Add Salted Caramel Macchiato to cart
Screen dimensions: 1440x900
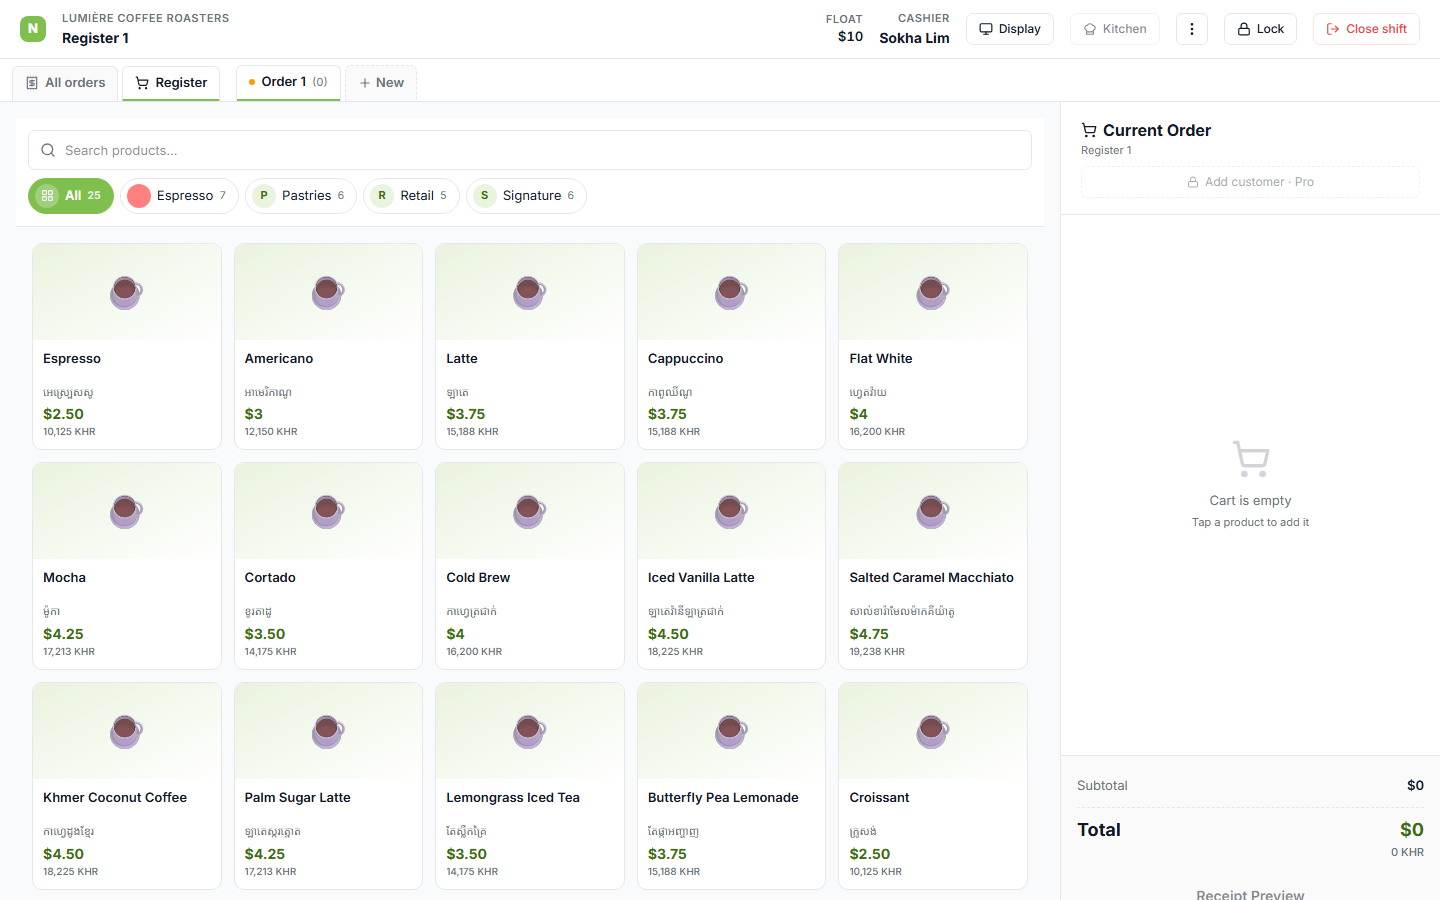click(933, 566)
